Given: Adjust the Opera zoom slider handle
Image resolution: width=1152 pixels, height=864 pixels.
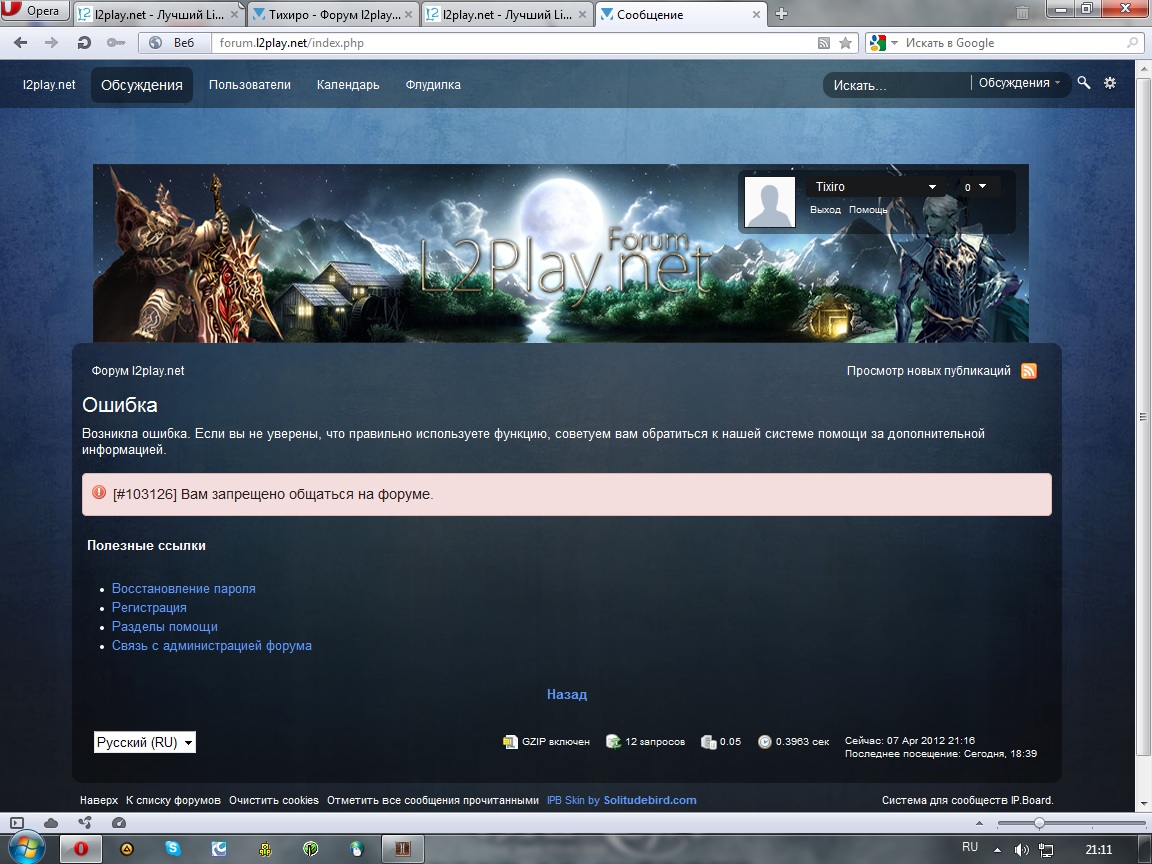Looking at the screenshot, I should (x=1039, y=823).
